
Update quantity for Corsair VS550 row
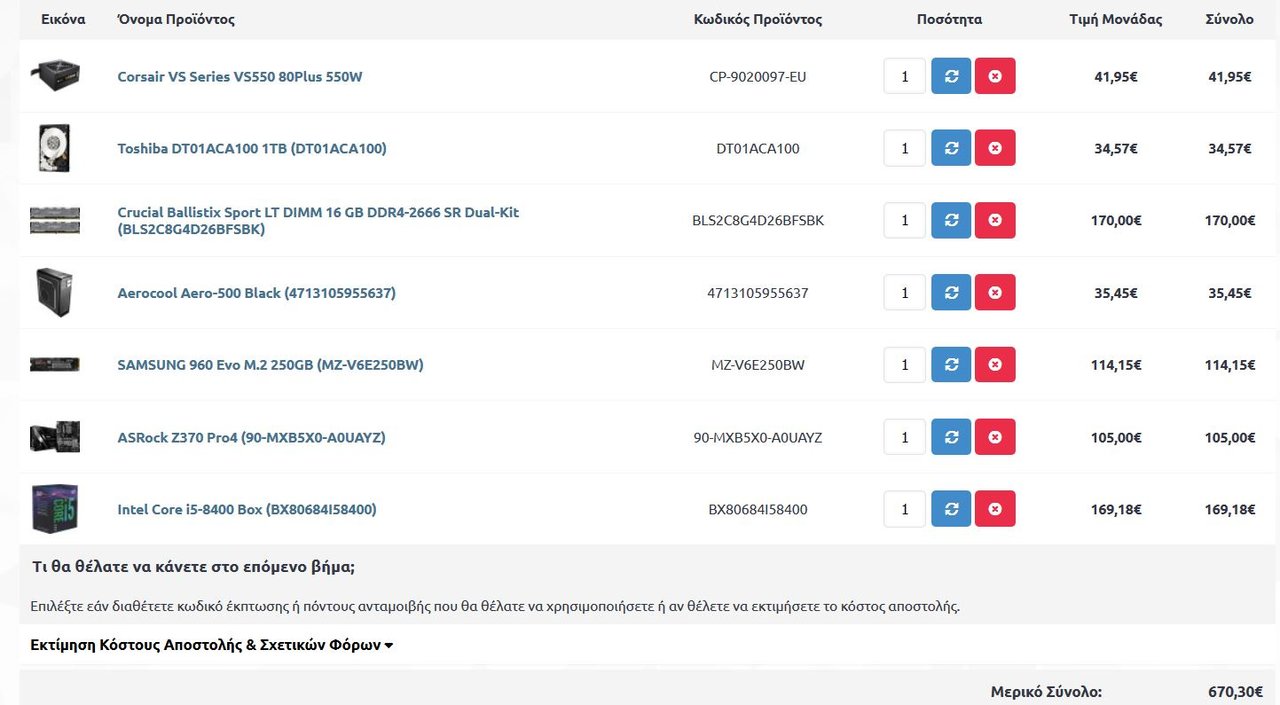coord(951,76)
